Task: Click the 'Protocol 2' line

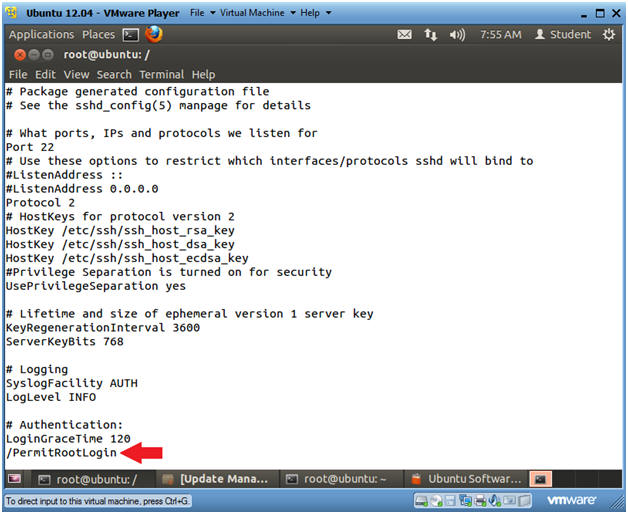Action: (40, 203)
